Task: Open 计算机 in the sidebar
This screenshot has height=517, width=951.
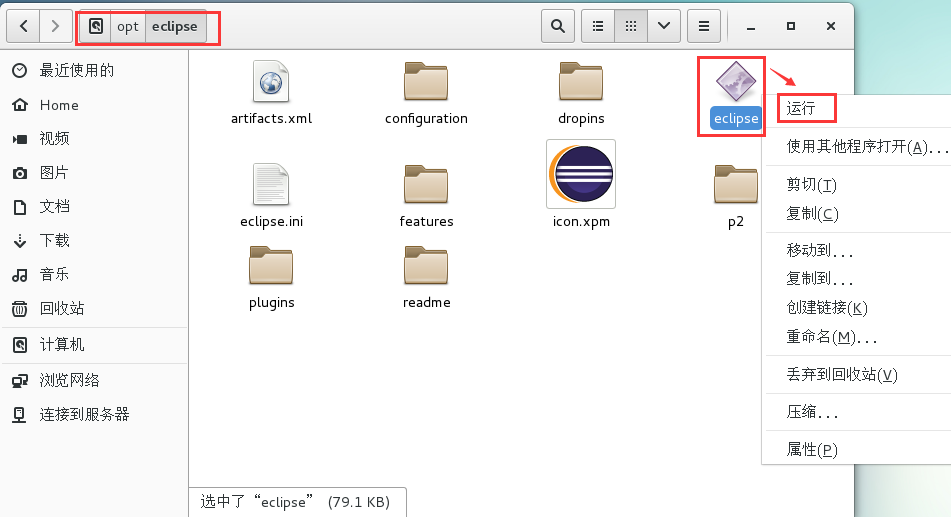Action: point(94,345)
